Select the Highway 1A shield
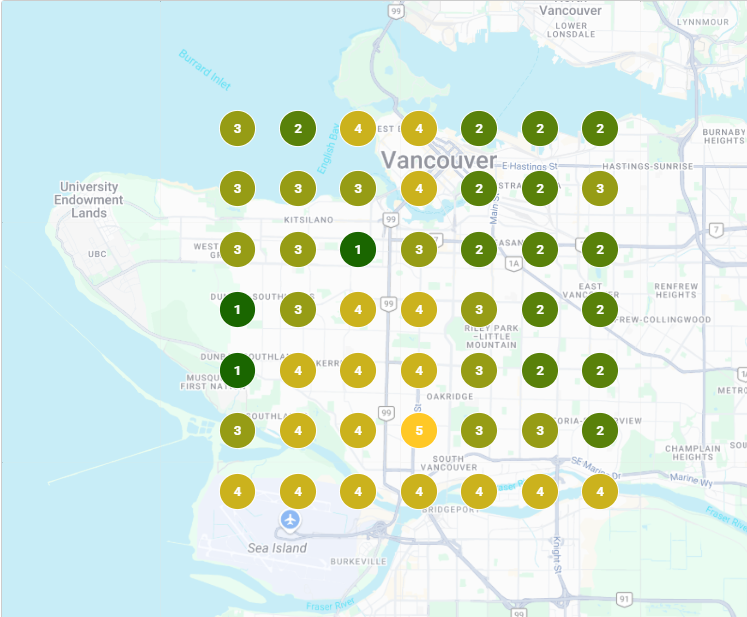Screen dimensions: 747x617 point(514,264)
